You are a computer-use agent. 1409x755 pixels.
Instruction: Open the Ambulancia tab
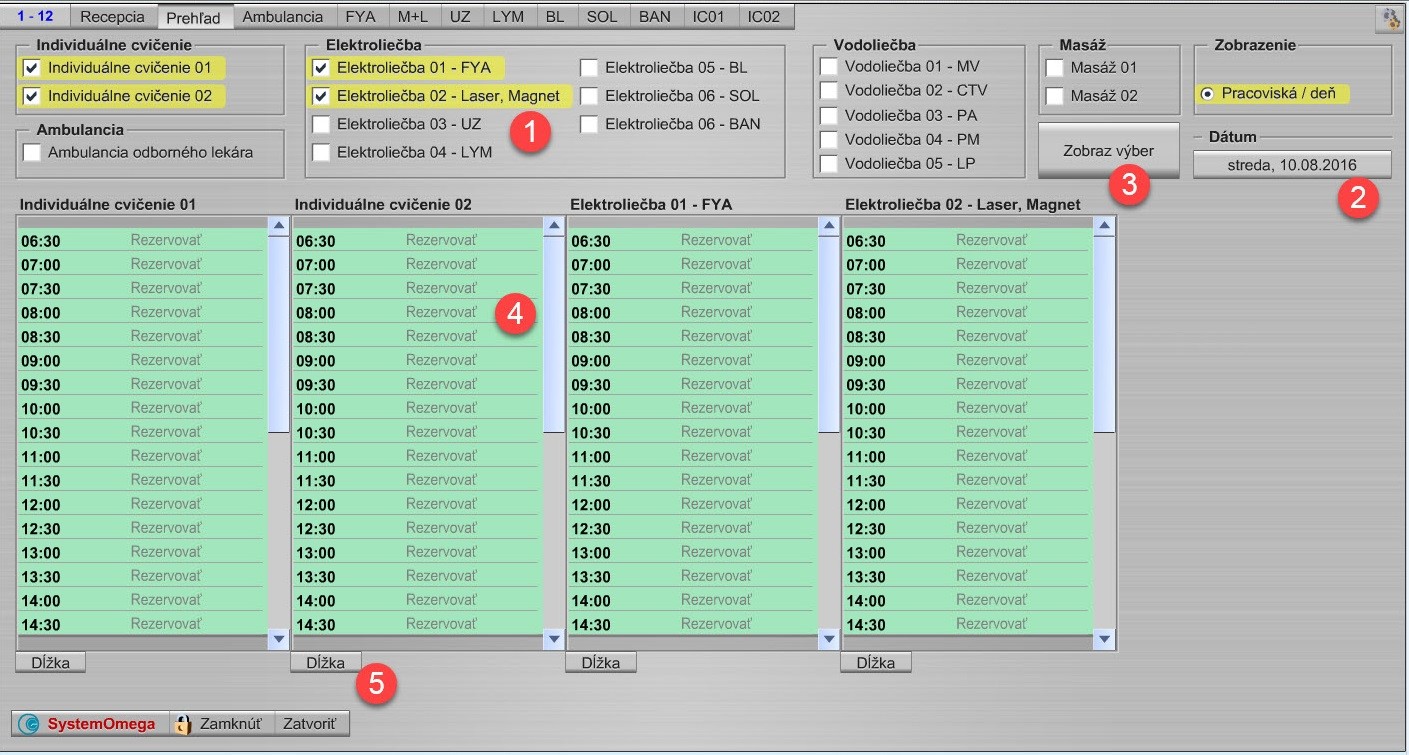tap(282, 17)
